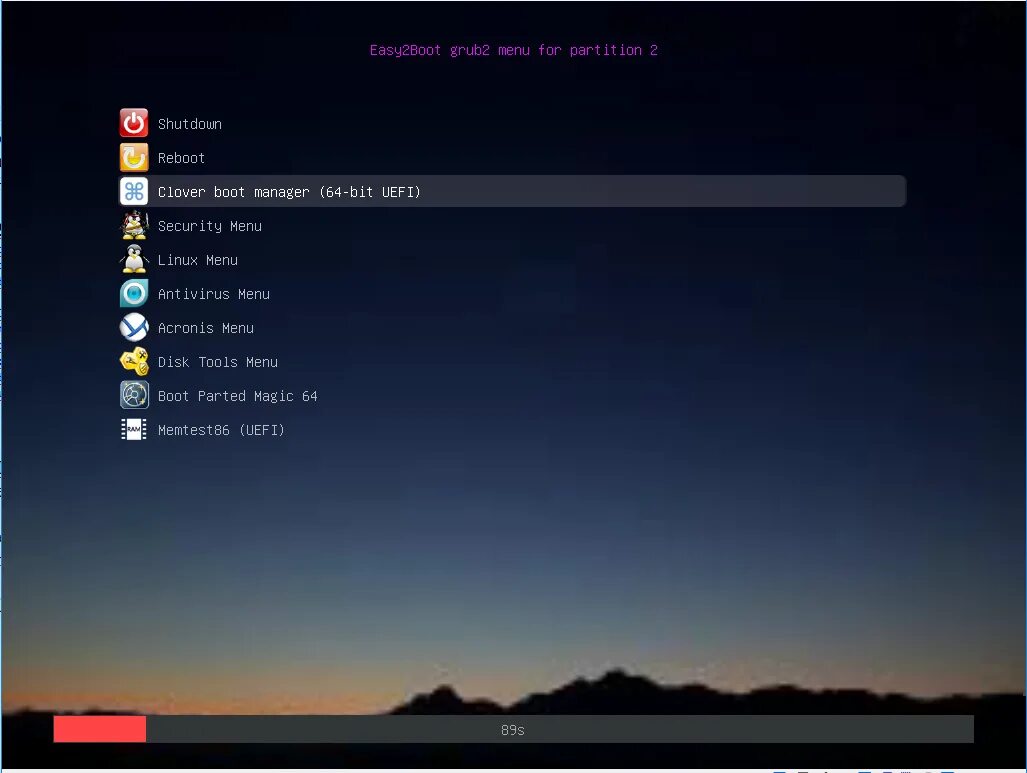1027x773 pixels.
Task: Open the Linux Menu entry
Action: point(198,260)
